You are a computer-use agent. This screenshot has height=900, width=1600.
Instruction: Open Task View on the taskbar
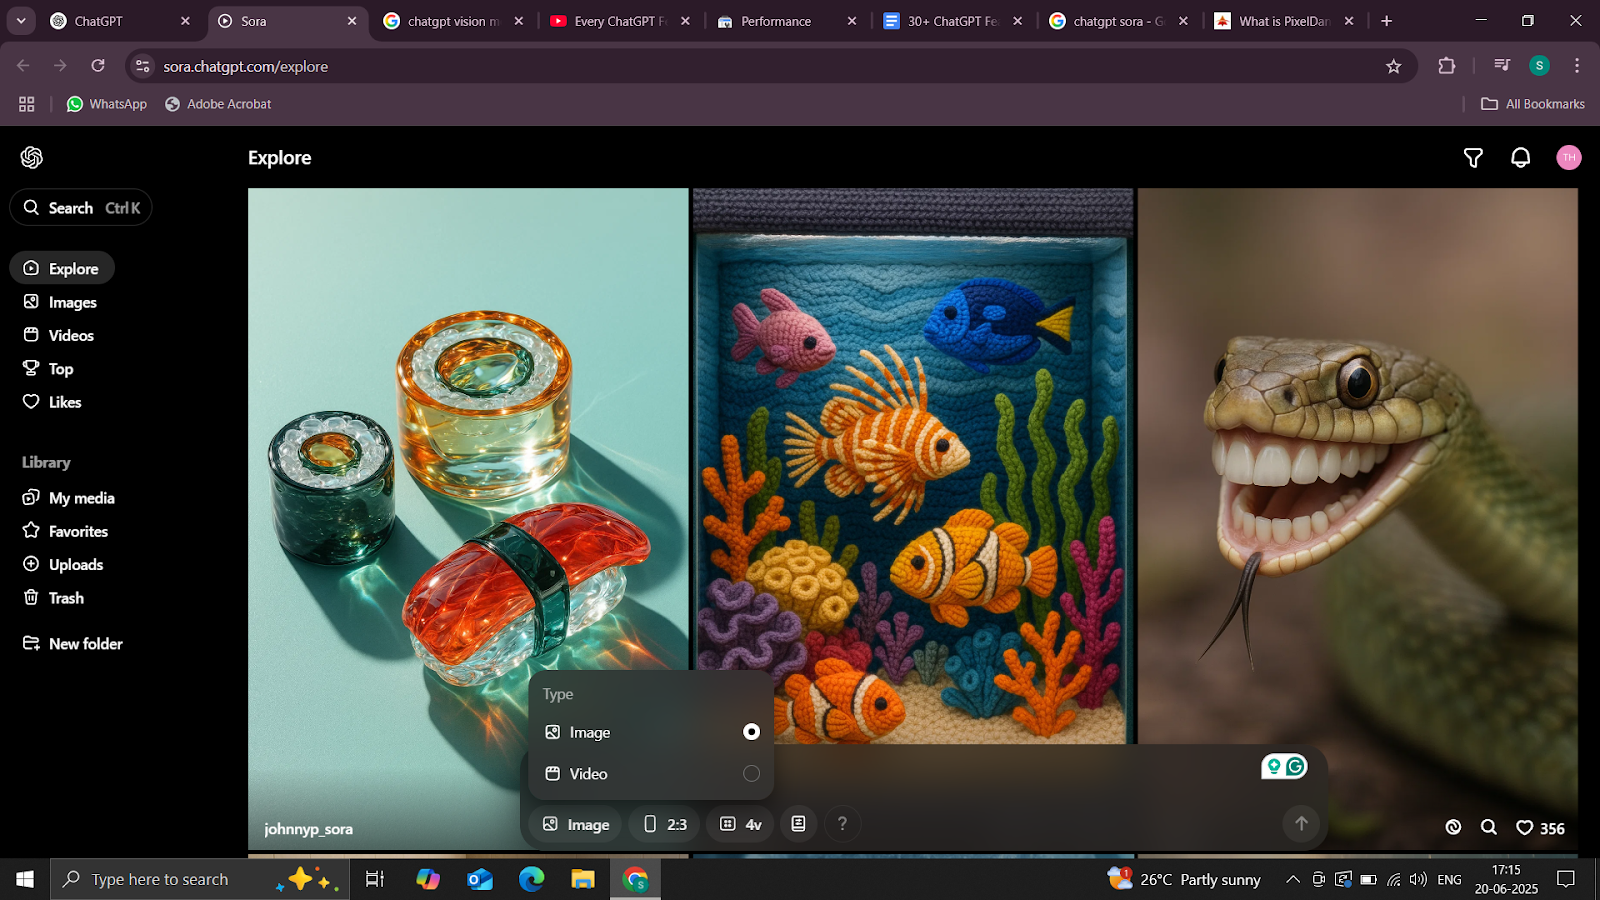[375, 879]
